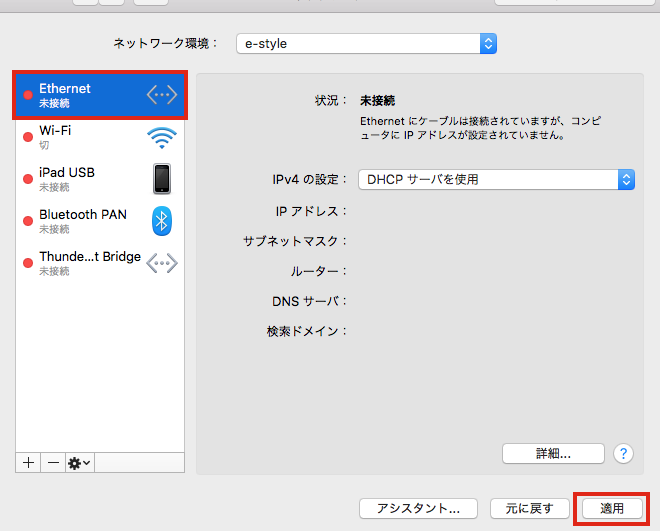
Task: Click the red status dot beside Ethernet
Action: (x=28, y=95)
